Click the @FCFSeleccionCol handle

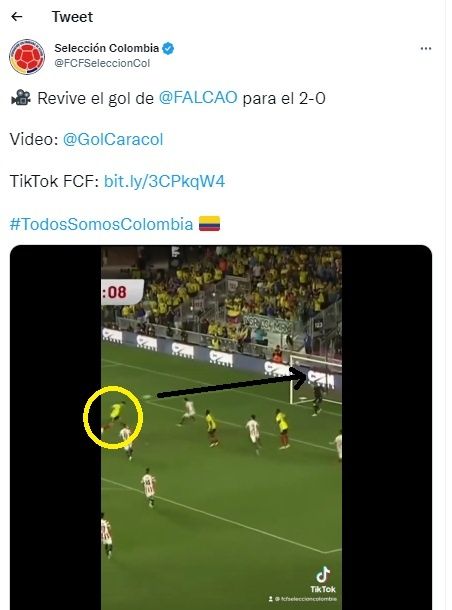(x=102, y=63)
